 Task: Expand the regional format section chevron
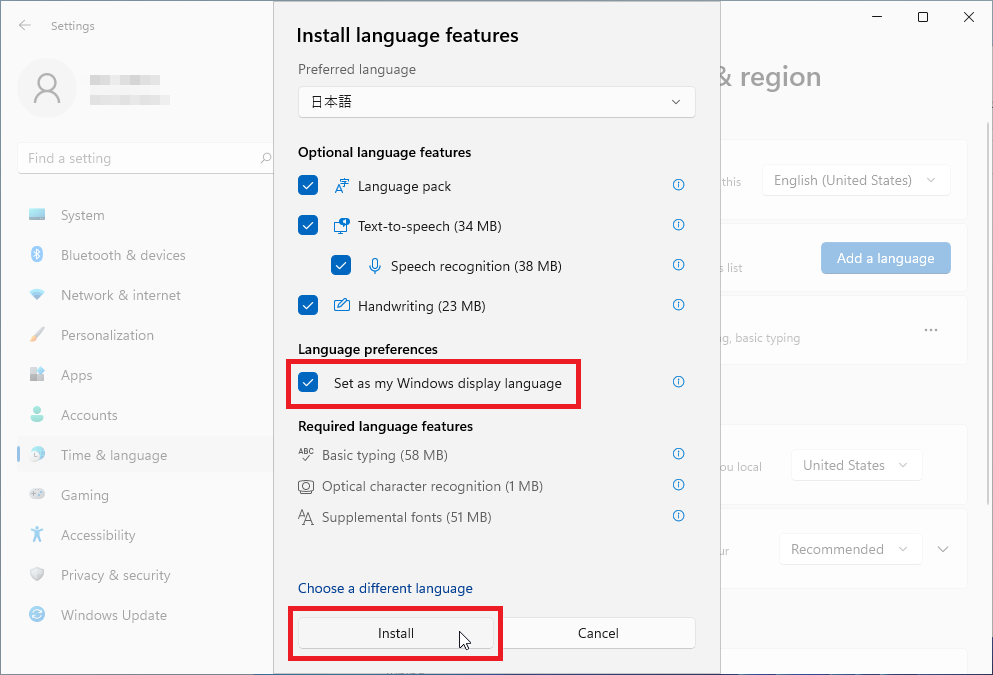pyautogui.click(x=943, y=549)
